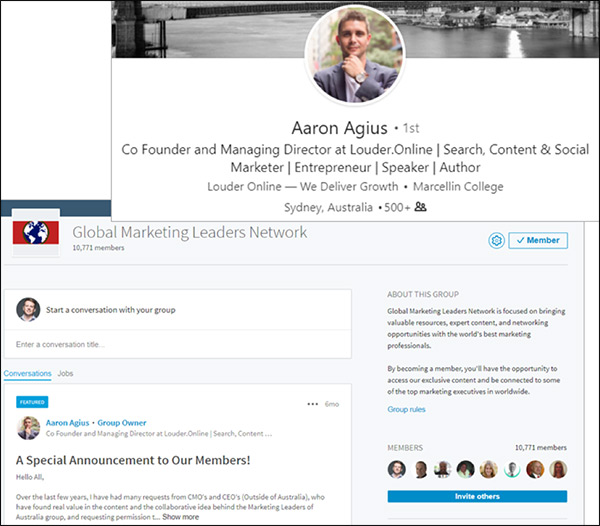This screenshot has height=526, width=600.
Task: Open A Special Announcement to Our Members post
Action: pos(133,460)
